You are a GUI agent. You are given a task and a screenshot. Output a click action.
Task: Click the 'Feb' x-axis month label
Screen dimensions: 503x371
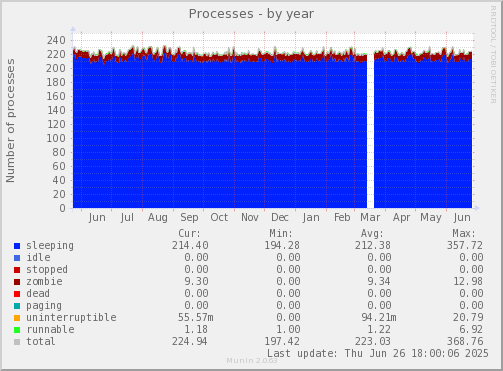(x=342, y=218)
